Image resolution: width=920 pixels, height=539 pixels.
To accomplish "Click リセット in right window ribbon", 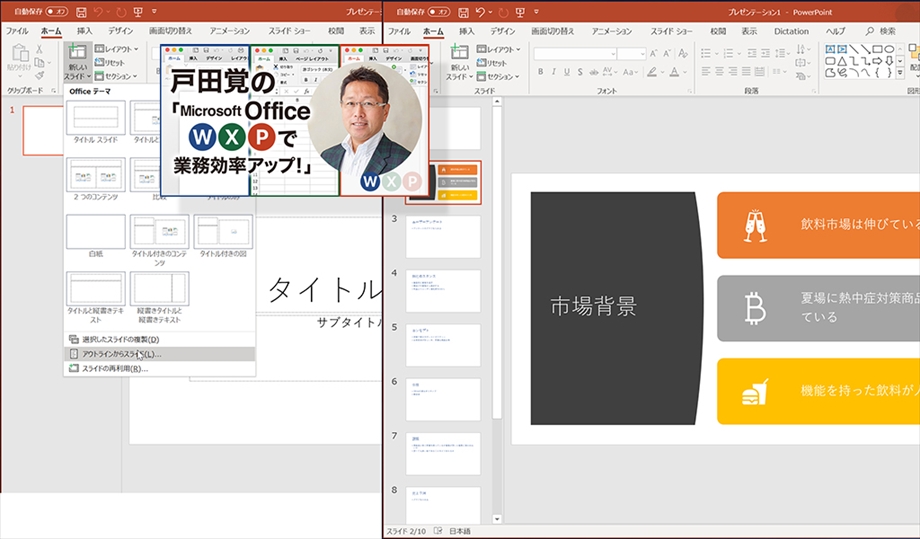I will (492, 63).
